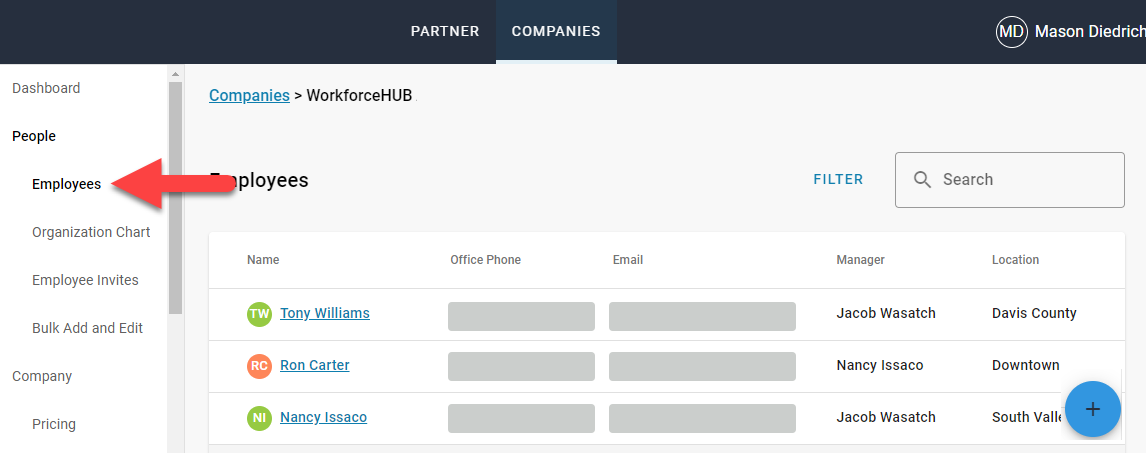The image size is (1146, 453).
Task: Open Ron Carter's employee profile
Action: [x=315, y=366]
